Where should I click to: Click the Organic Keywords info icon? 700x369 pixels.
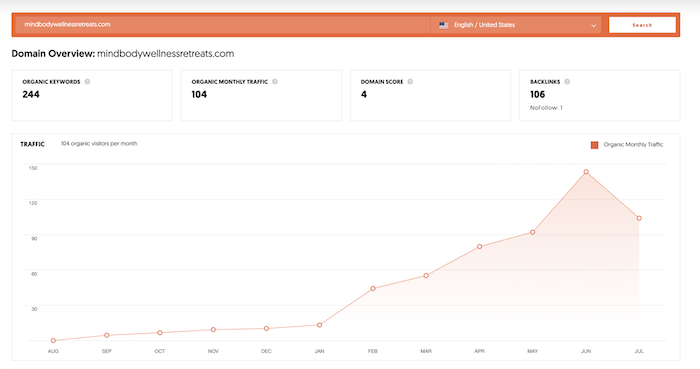pos(88,82)
